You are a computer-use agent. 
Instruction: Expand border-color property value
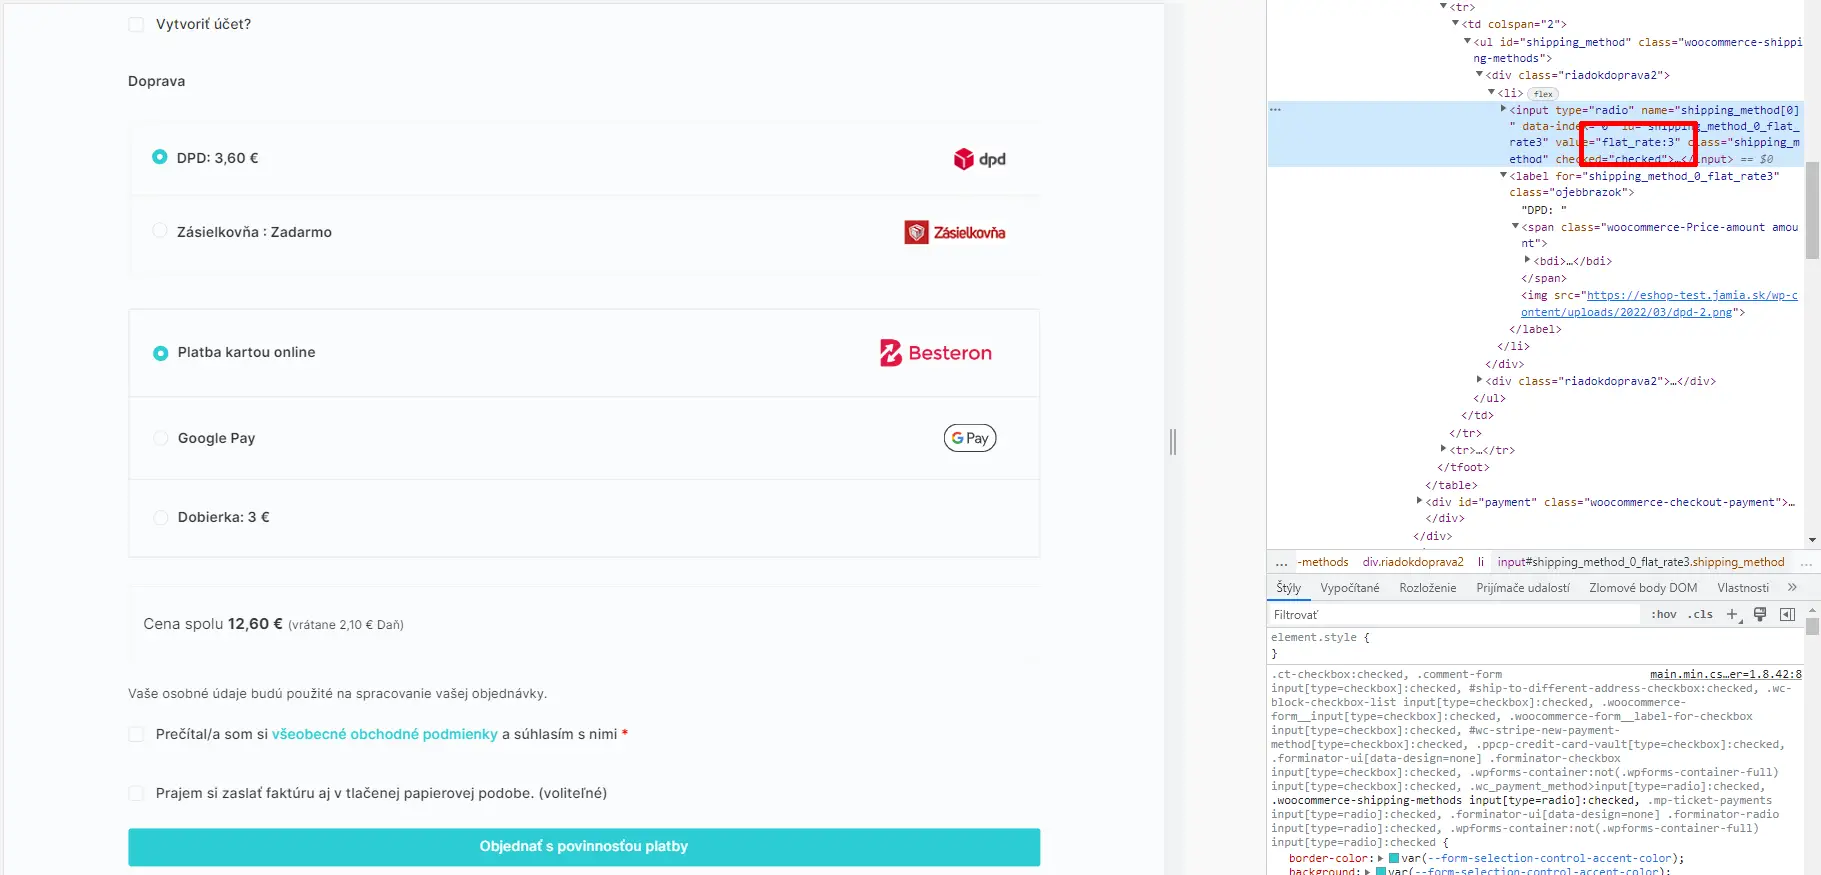pyautogui.click(x=1380, y=858)
